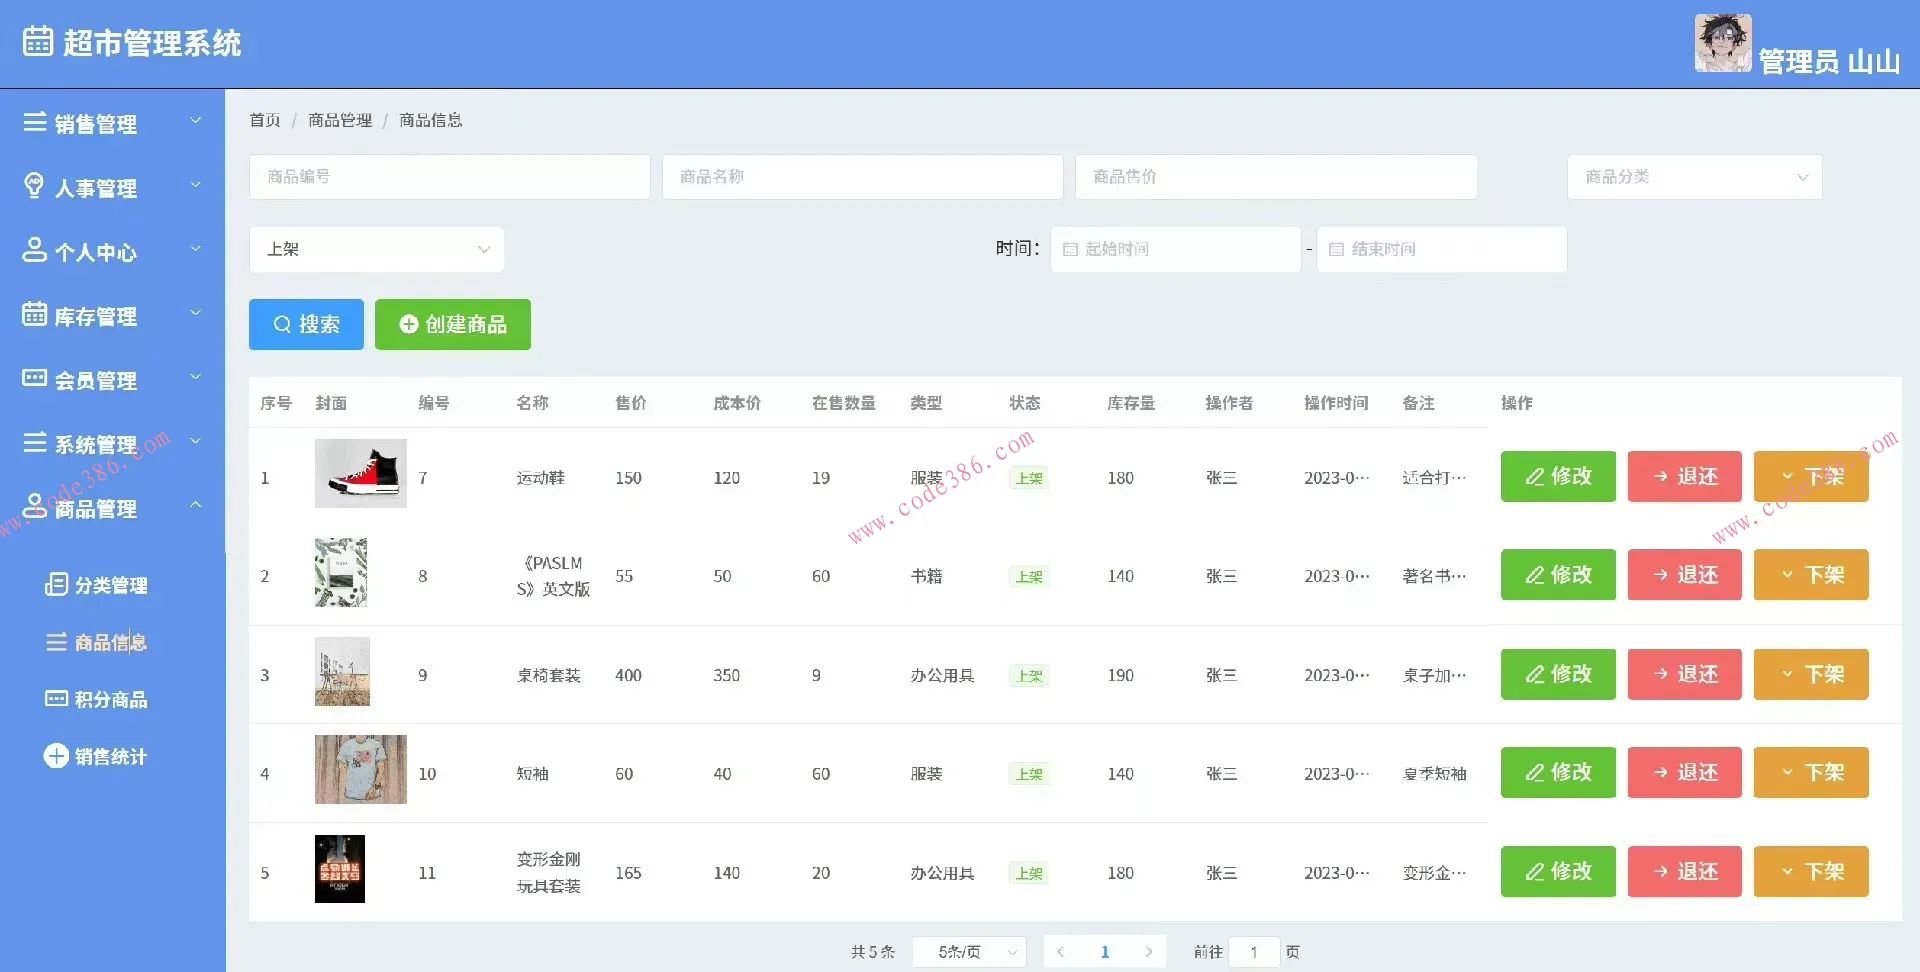
Task: Click the 库存管理 calendar-style icon
Action: (x=33, y=314)
